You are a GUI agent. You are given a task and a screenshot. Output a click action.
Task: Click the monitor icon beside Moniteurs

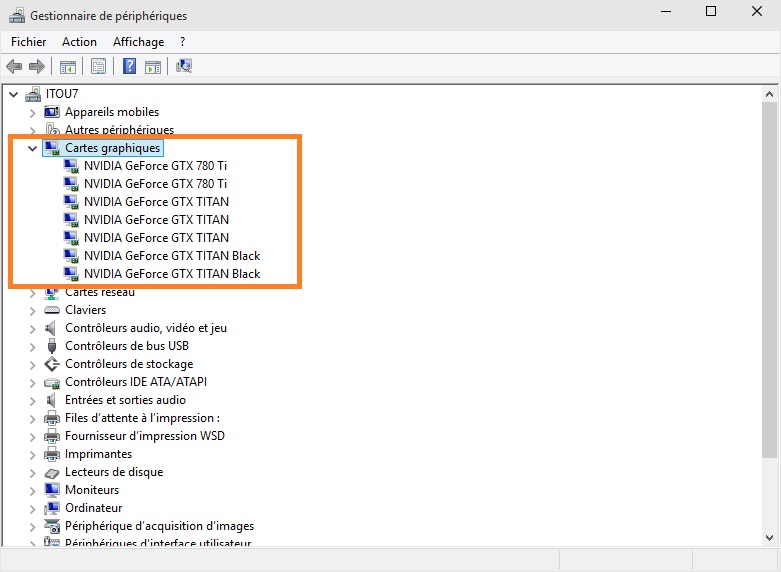[52, 490]
